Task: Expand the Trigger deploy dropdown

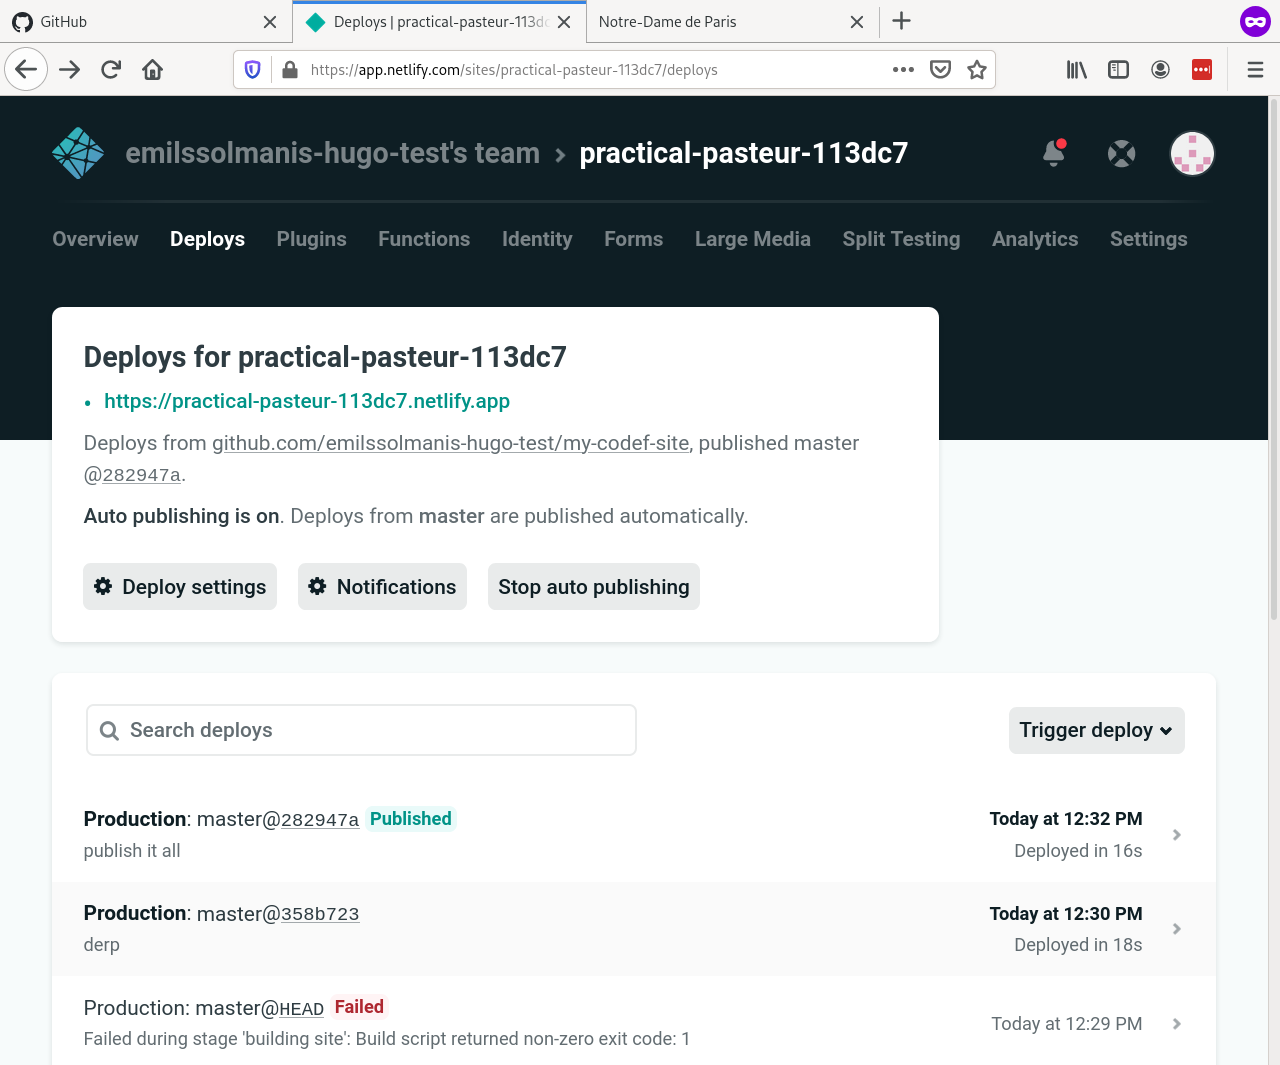Action: pyautogui.click(x=1096, y=730)
